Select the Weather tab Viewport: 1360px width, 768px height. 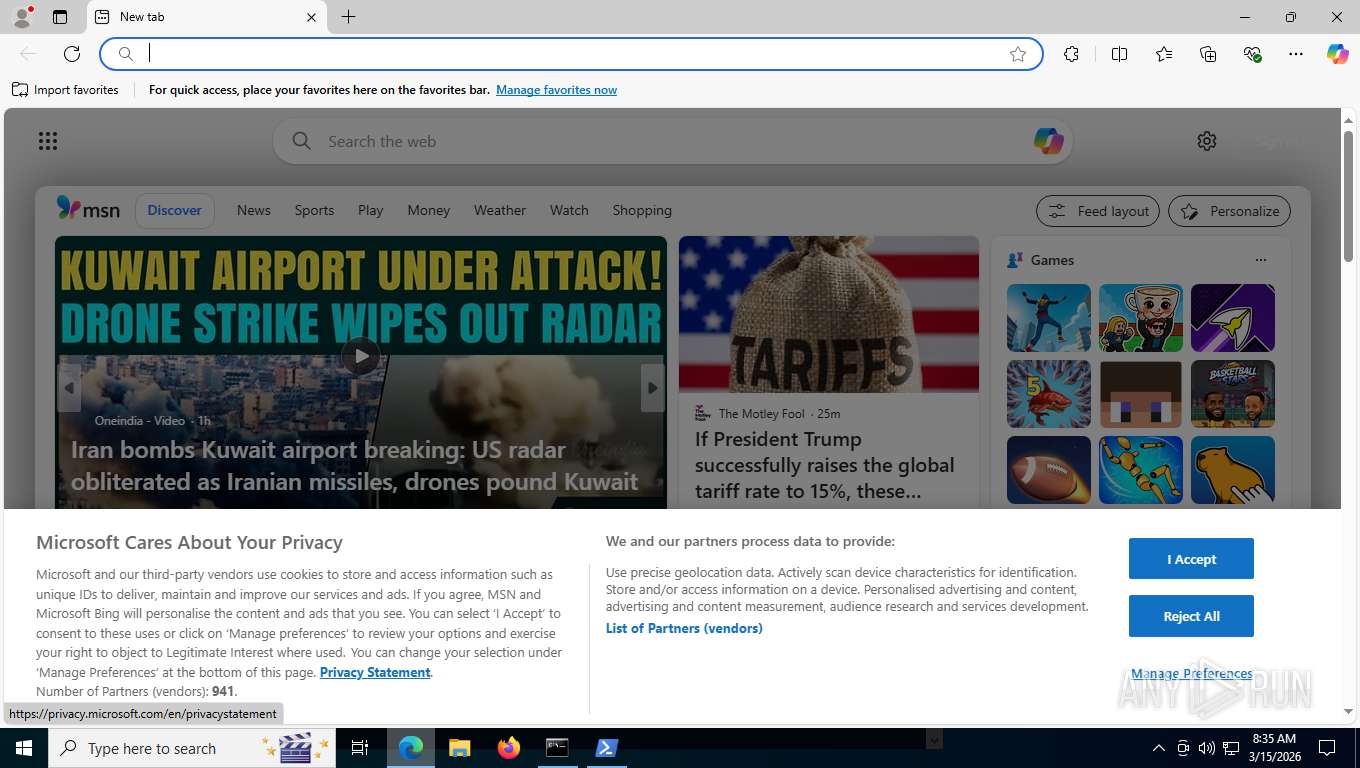tap(500, 210)
